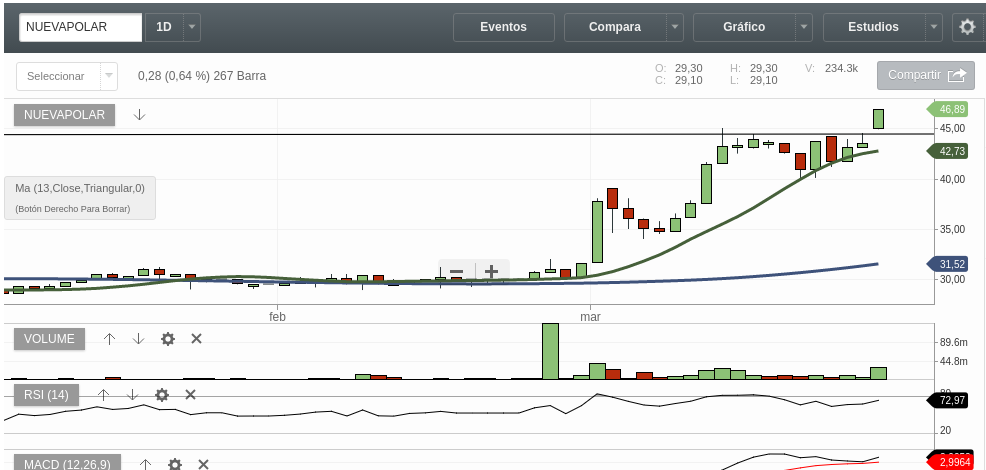Close the VOLUME panel

pyautogui.click(x=196, y=339)
